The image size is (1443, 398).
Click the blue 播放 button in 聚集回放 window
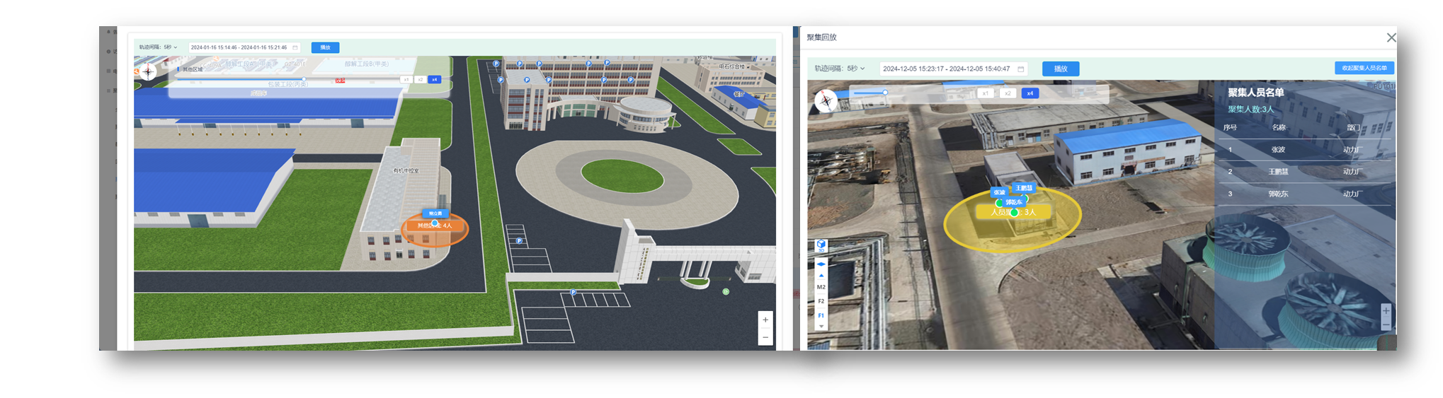[1060, 69]
